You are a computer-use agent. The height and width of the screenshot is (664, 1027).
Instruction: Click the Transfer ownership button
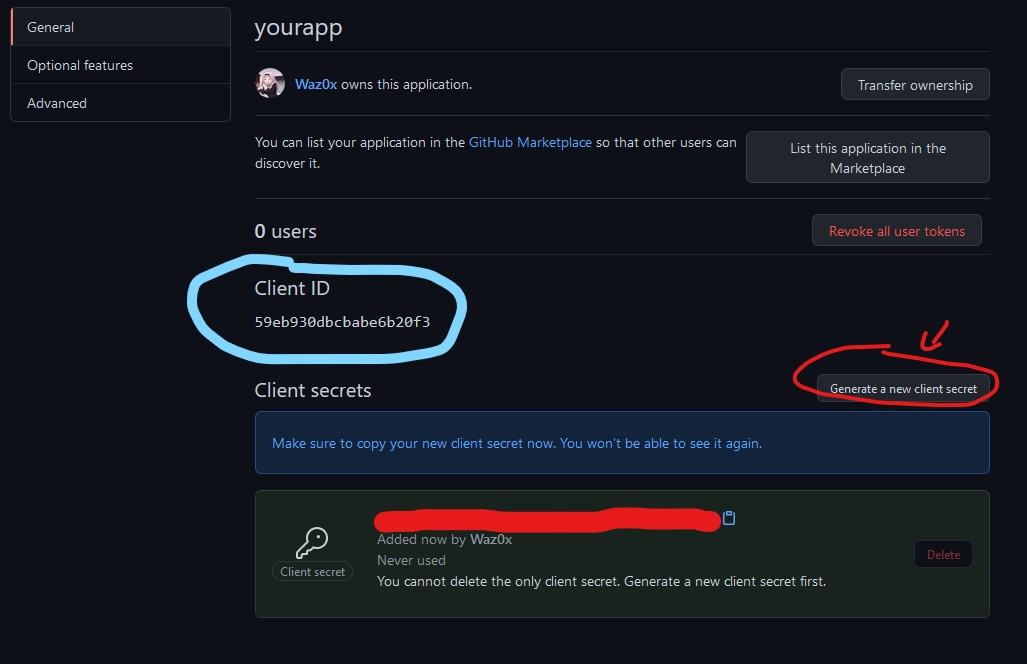[x=915, y=84]
